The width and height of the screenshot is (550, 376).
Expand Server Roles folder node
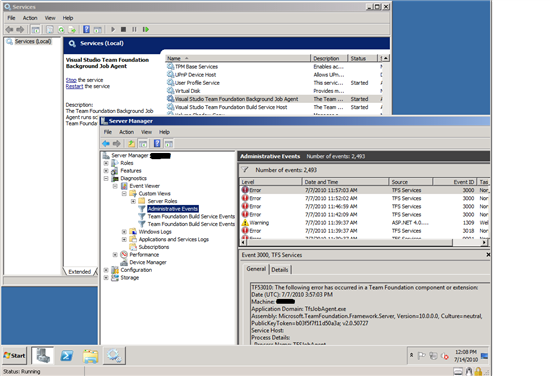tap(133, 201)
